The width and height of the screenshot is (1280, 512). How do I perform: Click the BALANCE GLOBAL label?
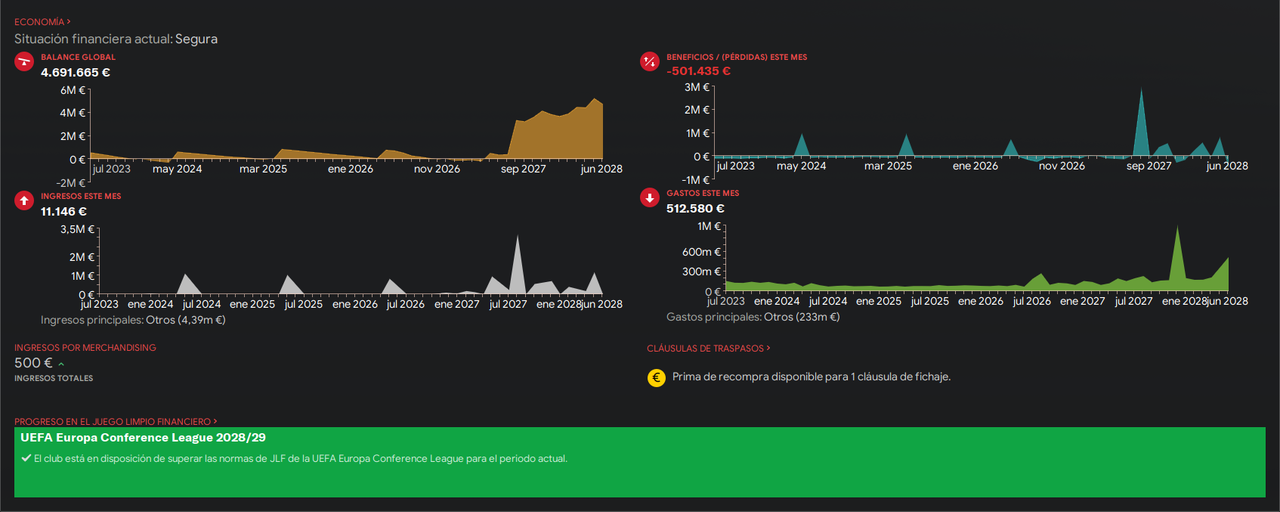click(x=78, y=57)
